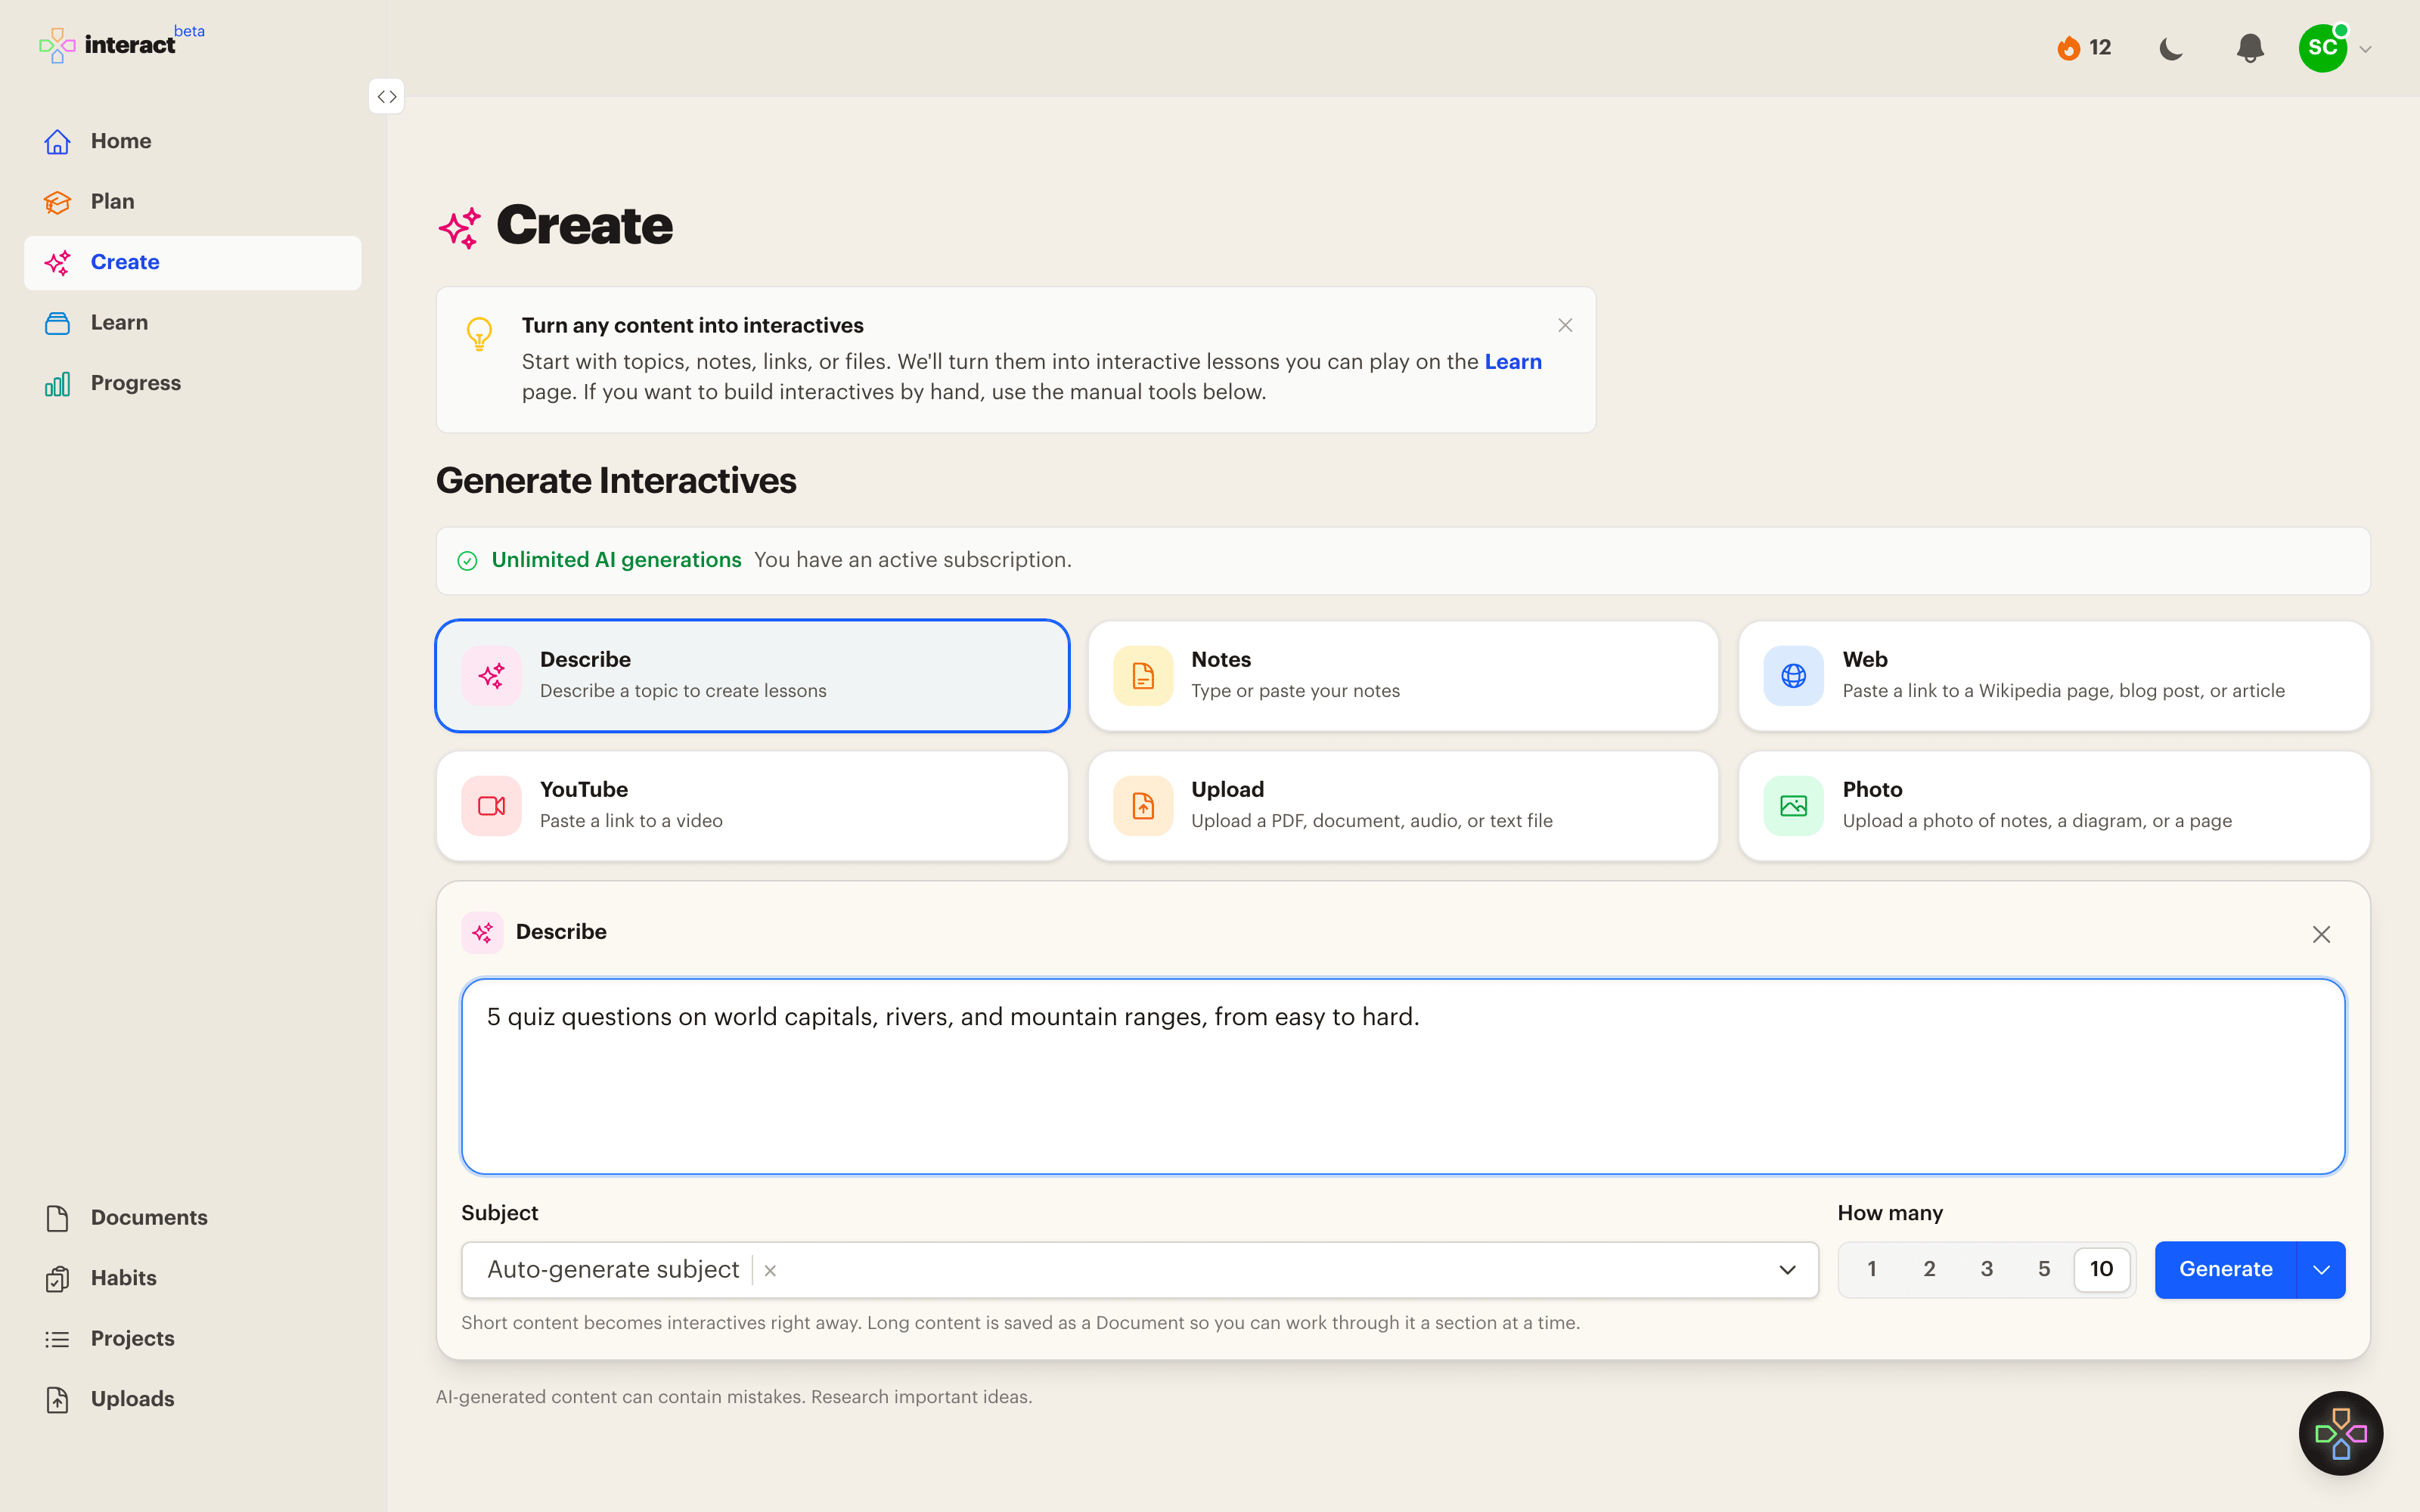Screen dimensions: 2420x1512
Task: Open the Plan page
Action: click(x=193, y=202)
